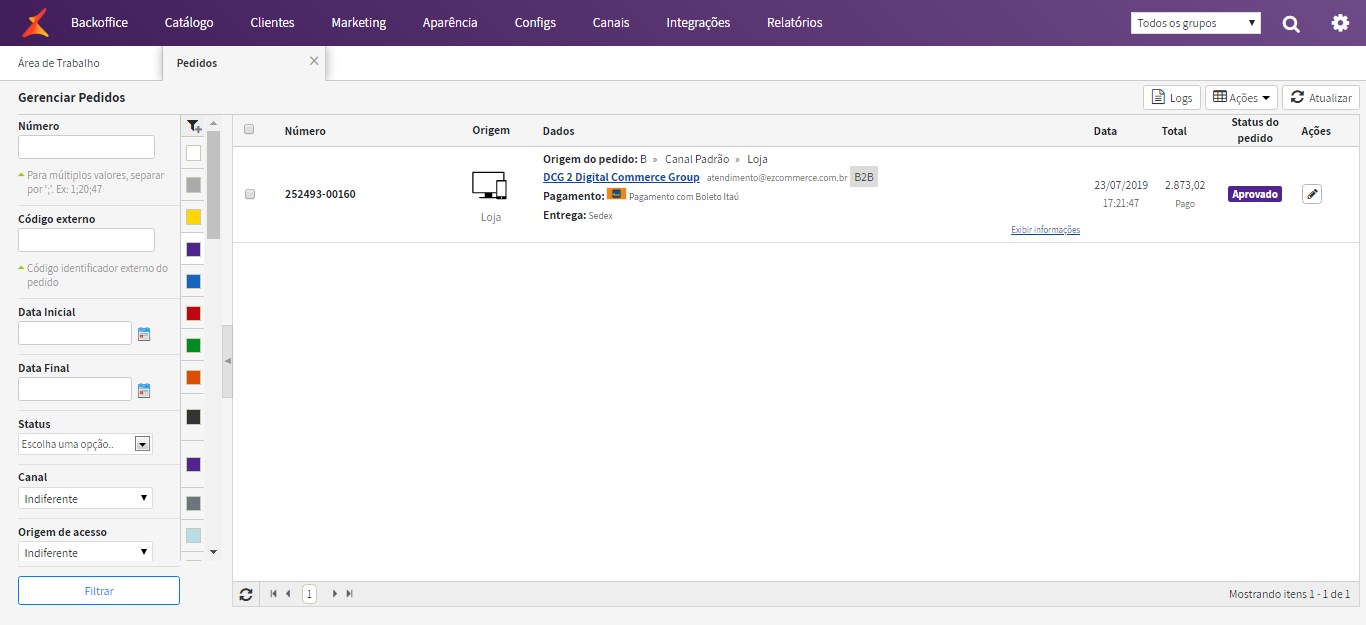Select the white color swatch

(193, 153)
